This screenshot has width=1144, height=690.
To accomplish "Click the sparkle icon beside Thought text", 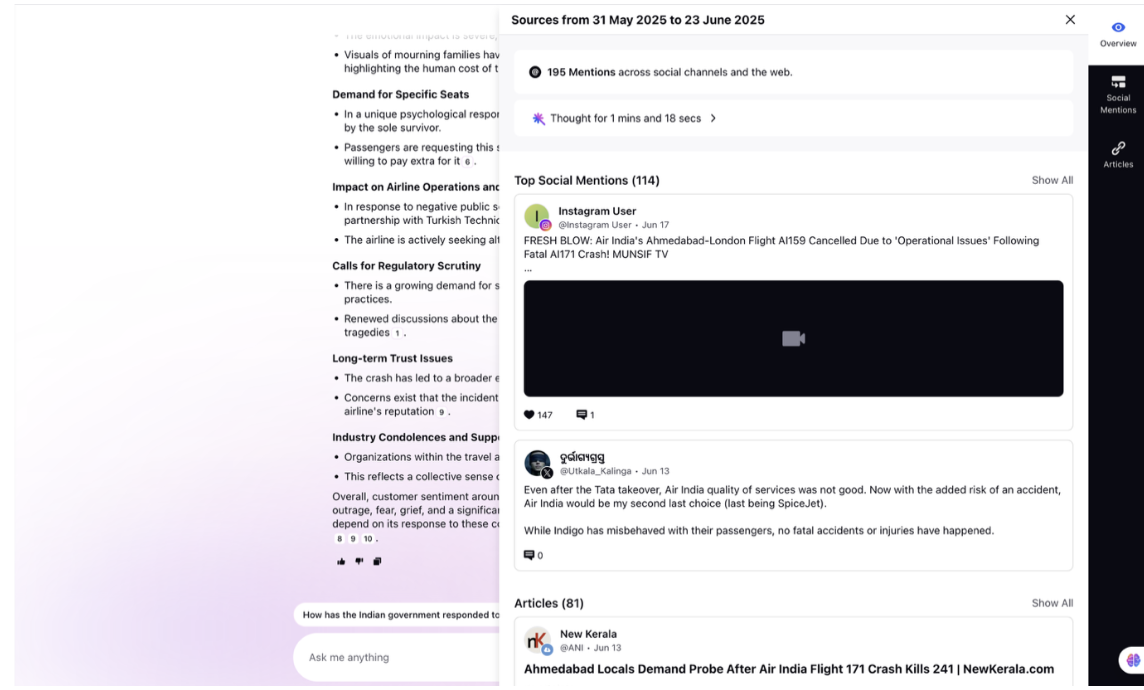I will 538,118.
